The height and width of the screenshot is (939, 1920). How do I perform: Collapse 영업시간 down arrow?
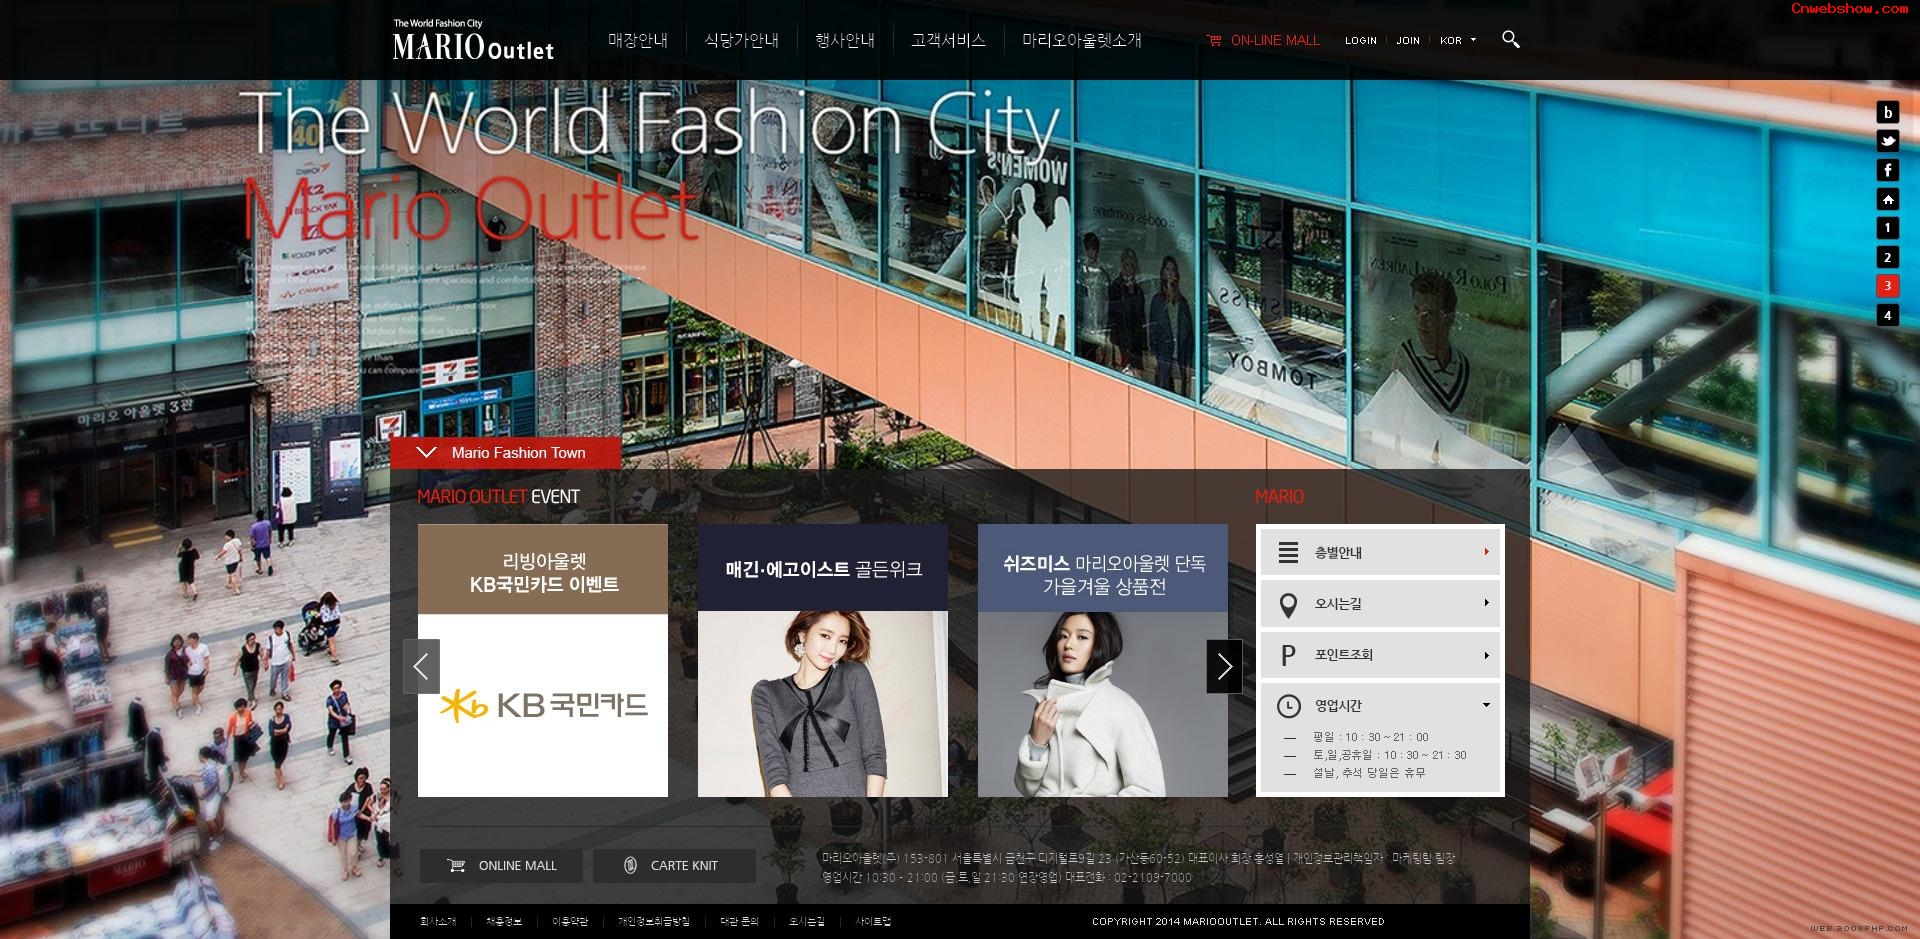tap(1486, 705)
